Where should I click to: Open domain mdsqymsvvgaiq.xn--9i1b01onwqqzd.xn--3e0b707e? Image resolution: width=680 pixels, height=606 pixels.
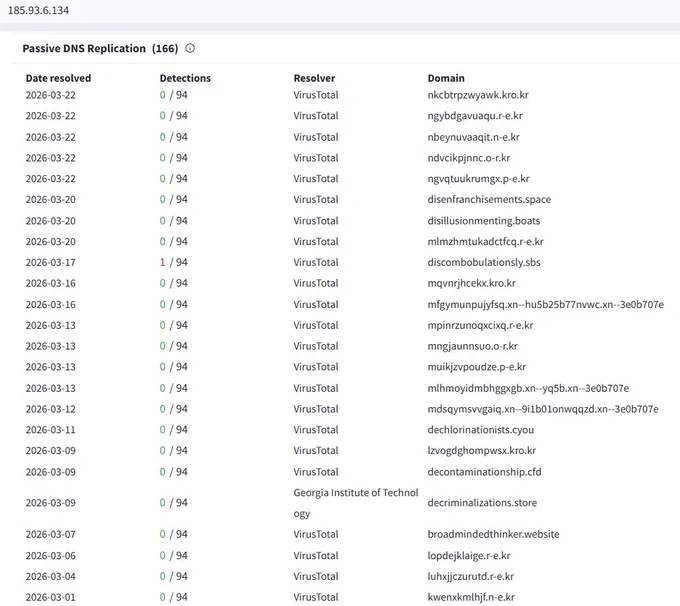(543, 409)
